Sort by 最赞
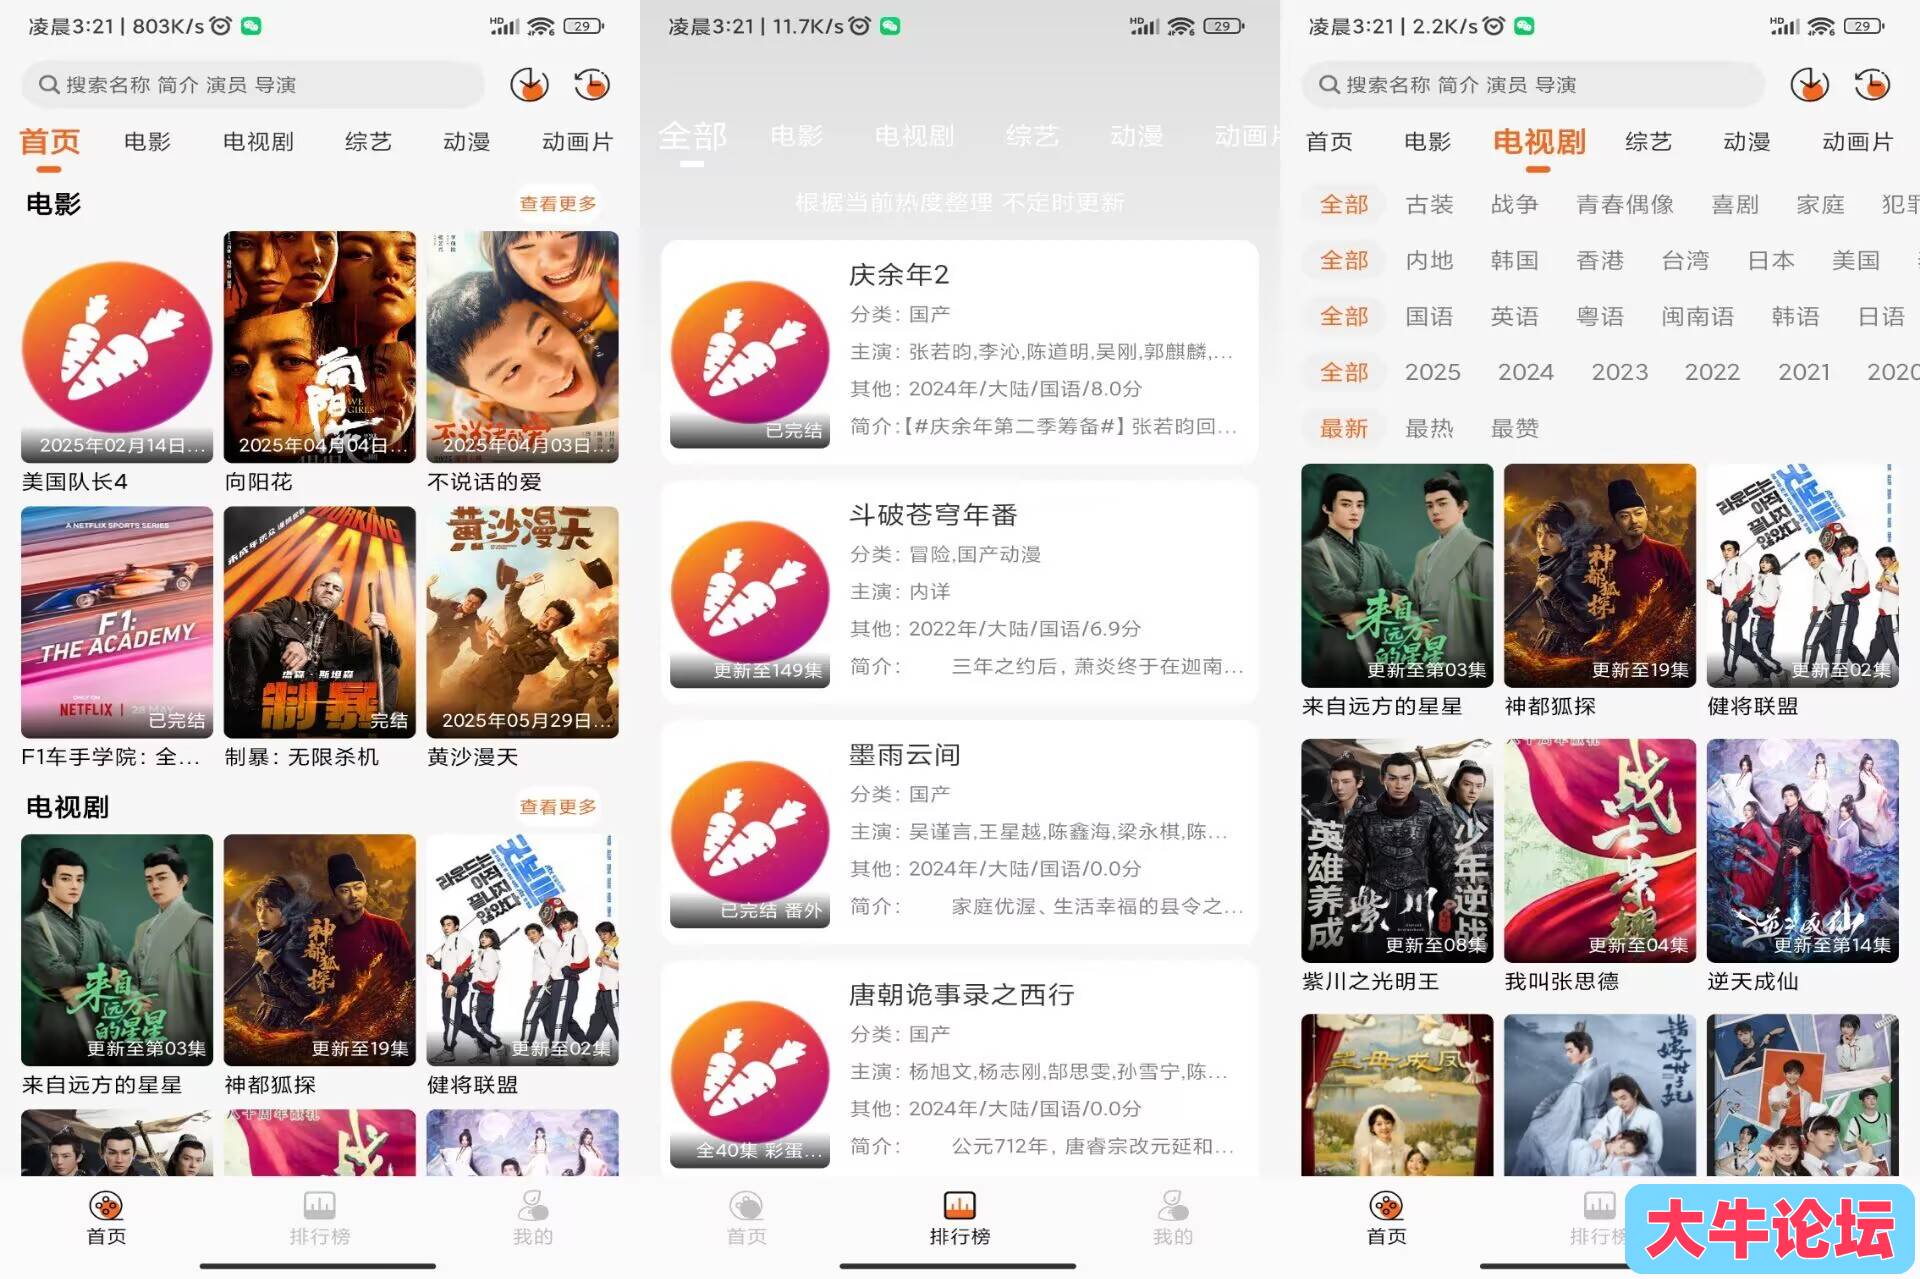This screenshot has height=1279, width=1920. [x=1514, y=429]
